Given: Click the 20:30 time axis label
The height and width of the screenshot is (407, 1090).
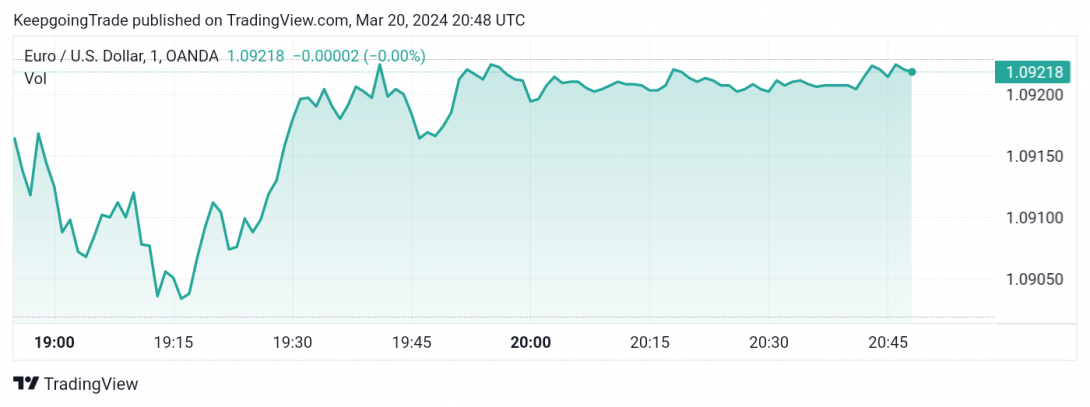Looking at the screenshot, I should pyautogui.click(x=768, y=342).
